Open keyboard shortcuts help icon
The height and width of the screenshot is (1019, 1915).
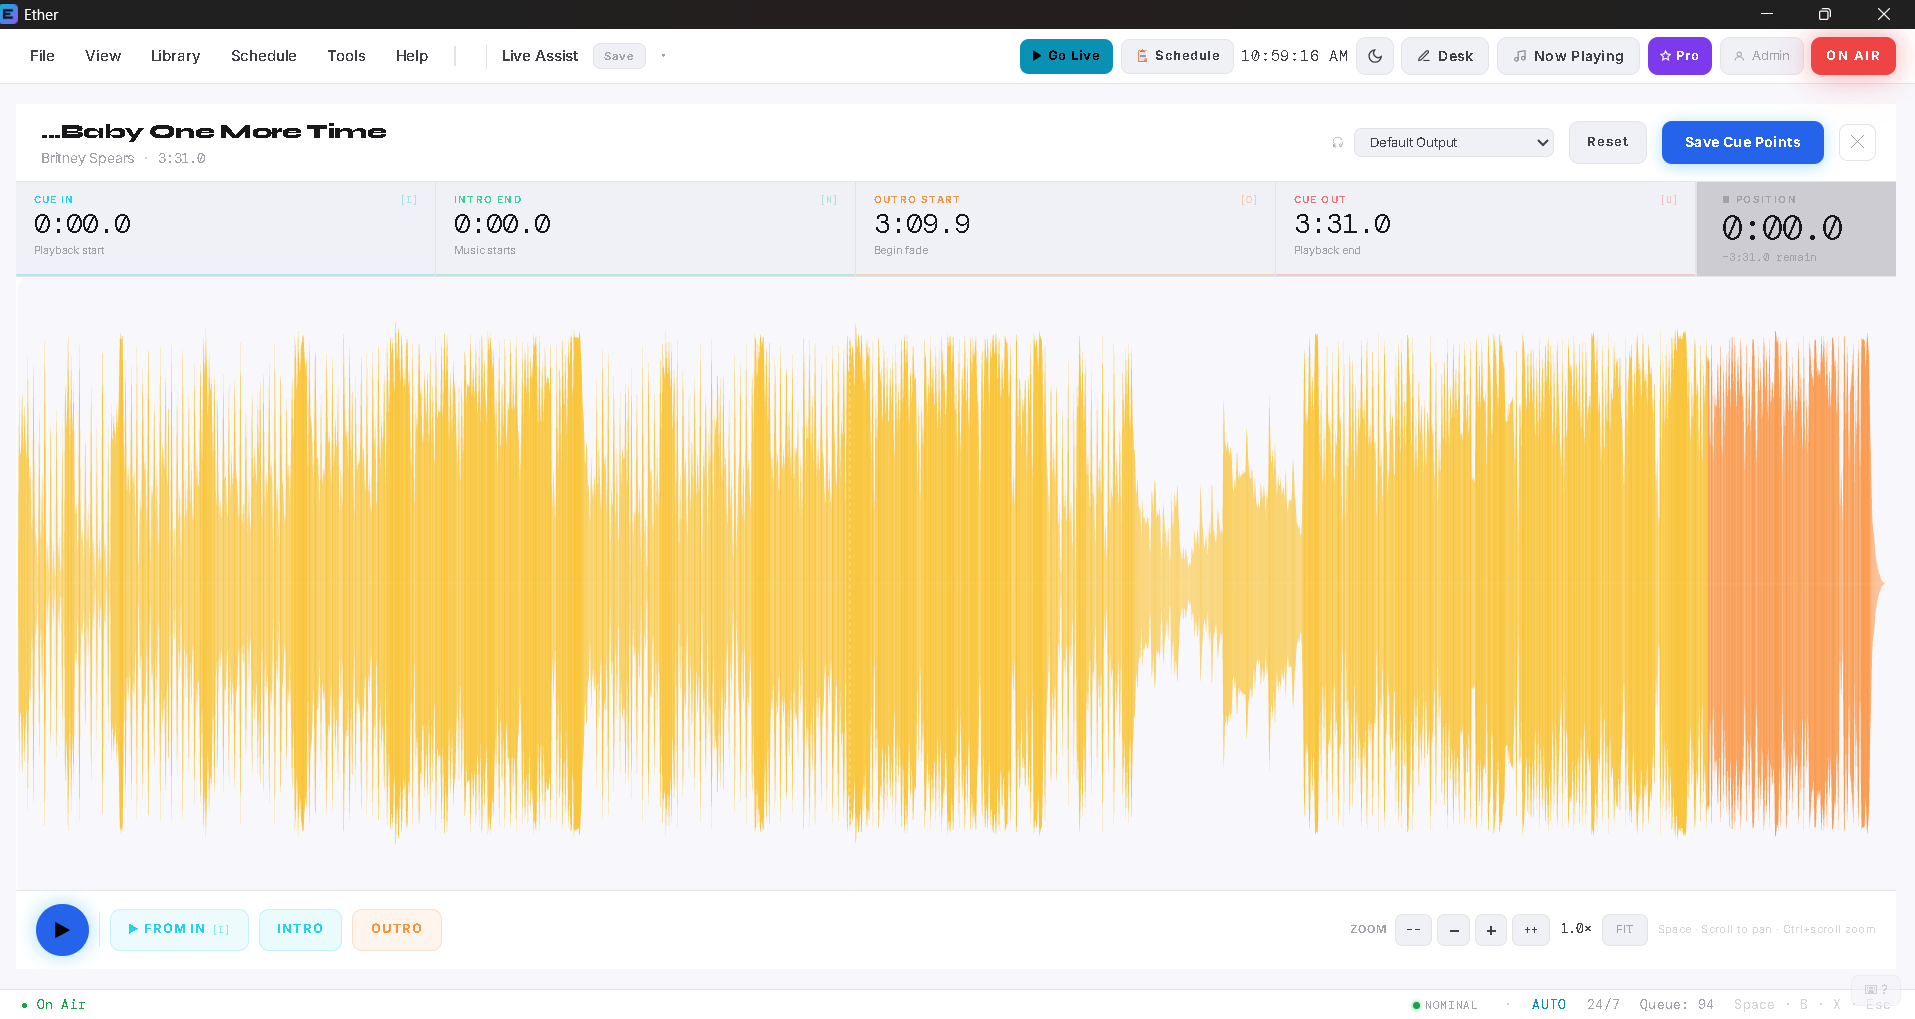tap(1876, 990)
